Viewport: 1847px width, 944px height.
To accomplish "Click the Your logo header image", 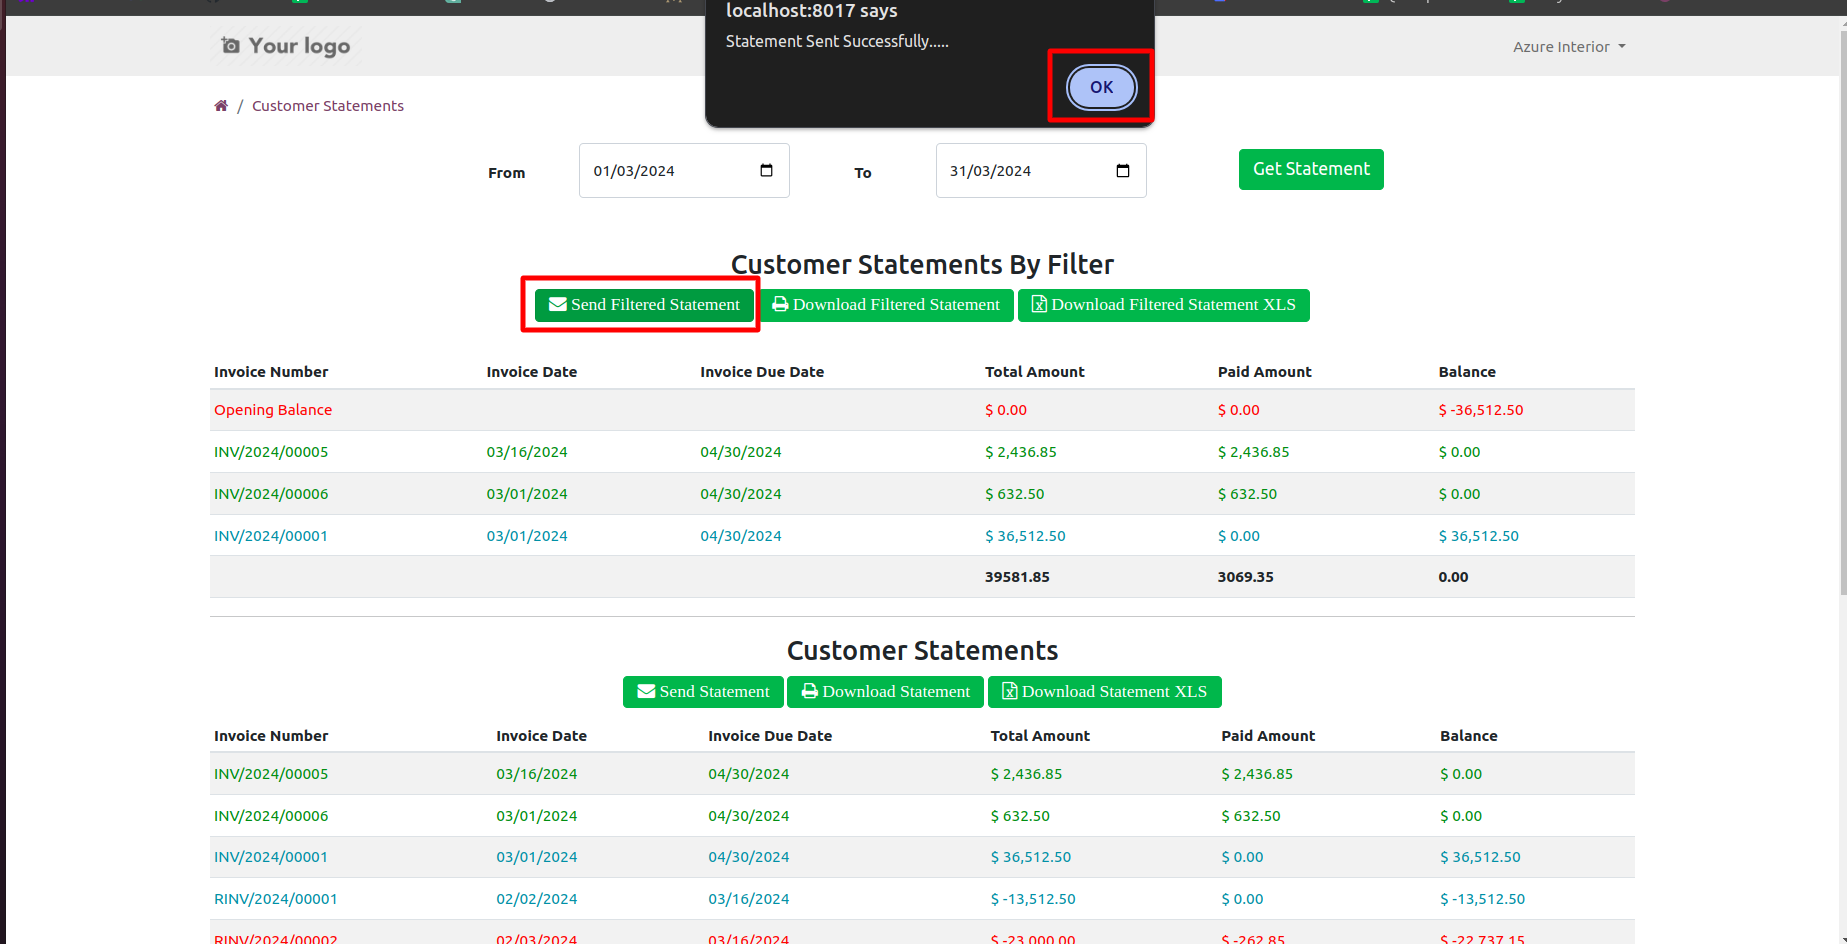I will pyautogui.click(x=286, y=46).
